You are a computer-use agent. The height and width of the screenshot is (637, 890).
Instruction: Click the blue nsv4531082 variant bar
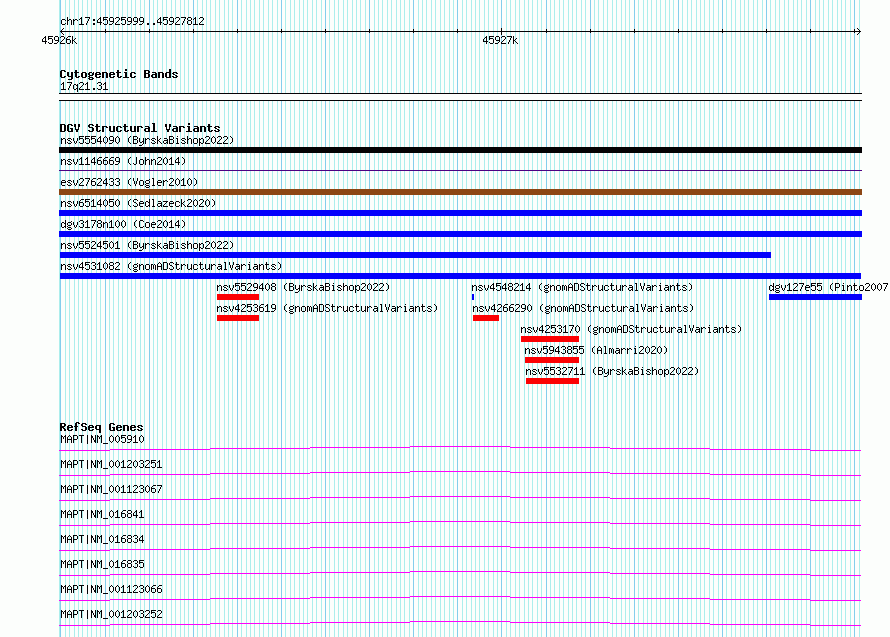point(460,276)
